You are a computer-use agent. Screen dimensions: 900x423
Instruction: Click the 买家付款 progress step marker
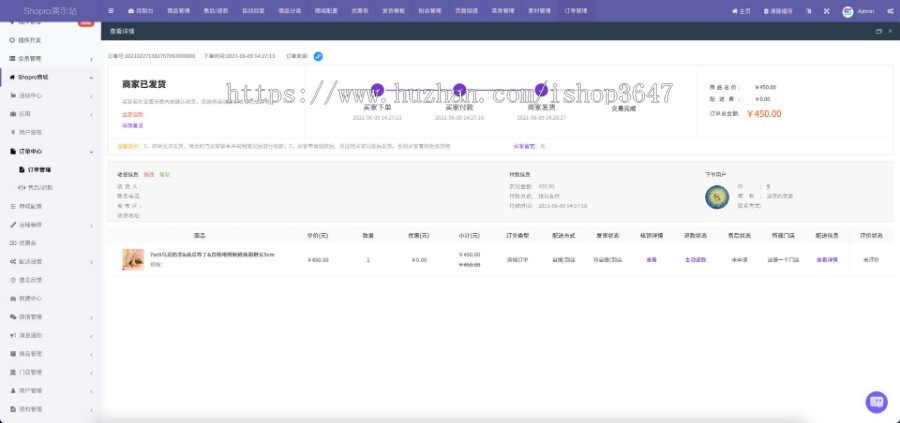pyautogui.click(x=459, y=90)
